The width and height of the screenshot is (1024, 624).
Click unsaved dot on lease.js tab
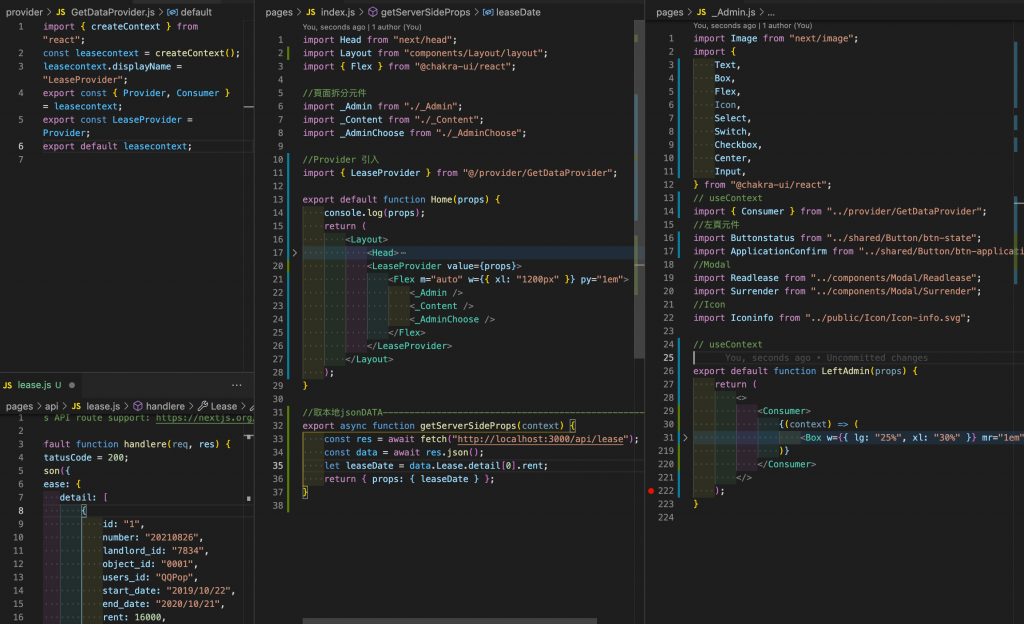point(72,385)
